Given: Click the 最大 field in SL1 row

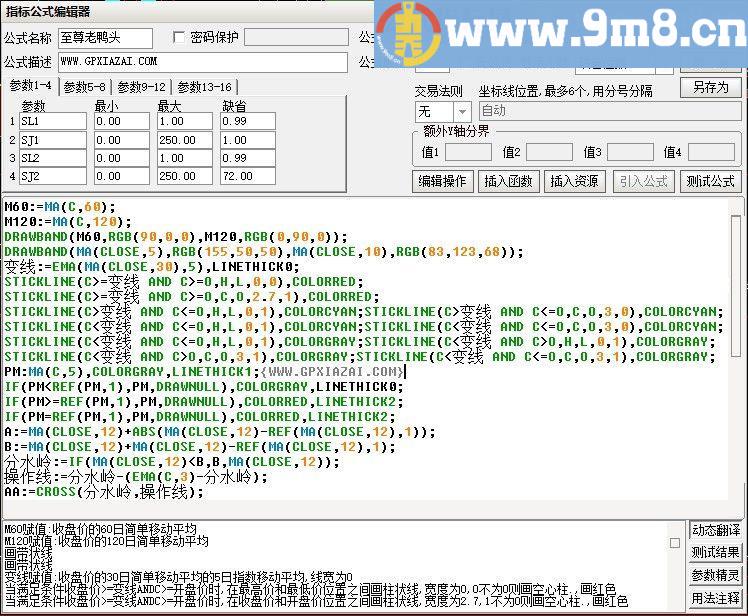Looking at the screenshot, I should (185, 121).
